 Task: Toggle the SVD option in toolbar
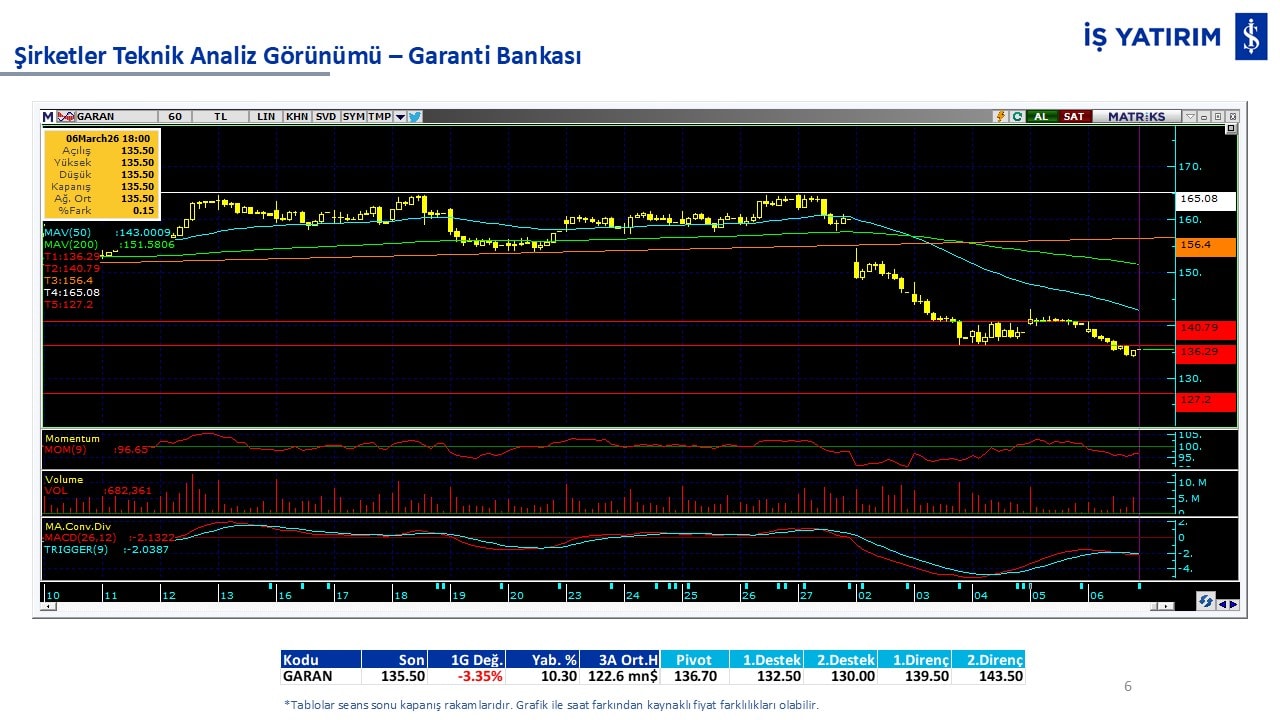click(x=326, y=117)
